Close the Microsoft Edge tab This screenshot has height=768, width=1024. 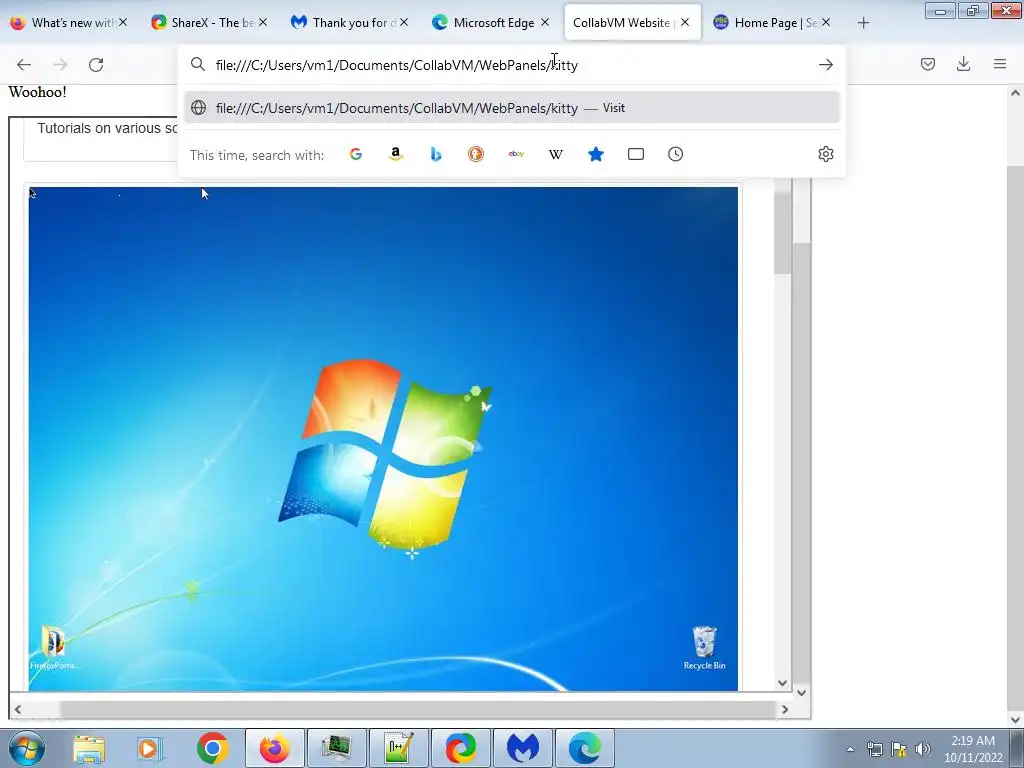(x=545, y=22)
